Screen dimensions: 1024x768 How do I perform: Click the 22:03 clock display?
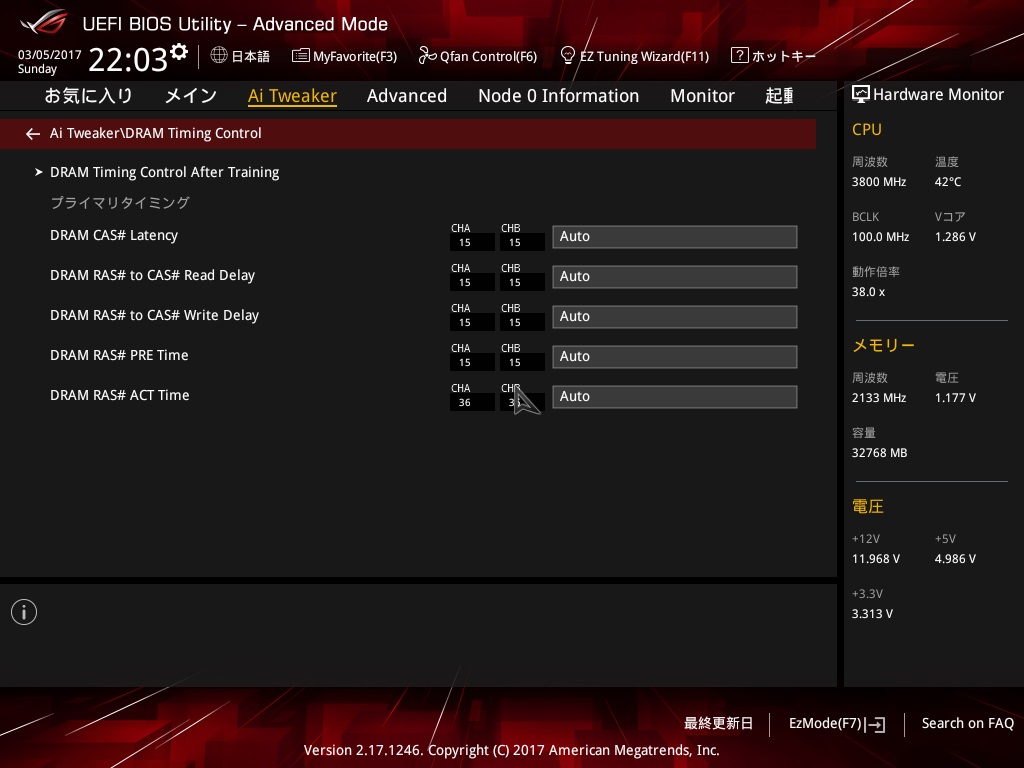128,59
